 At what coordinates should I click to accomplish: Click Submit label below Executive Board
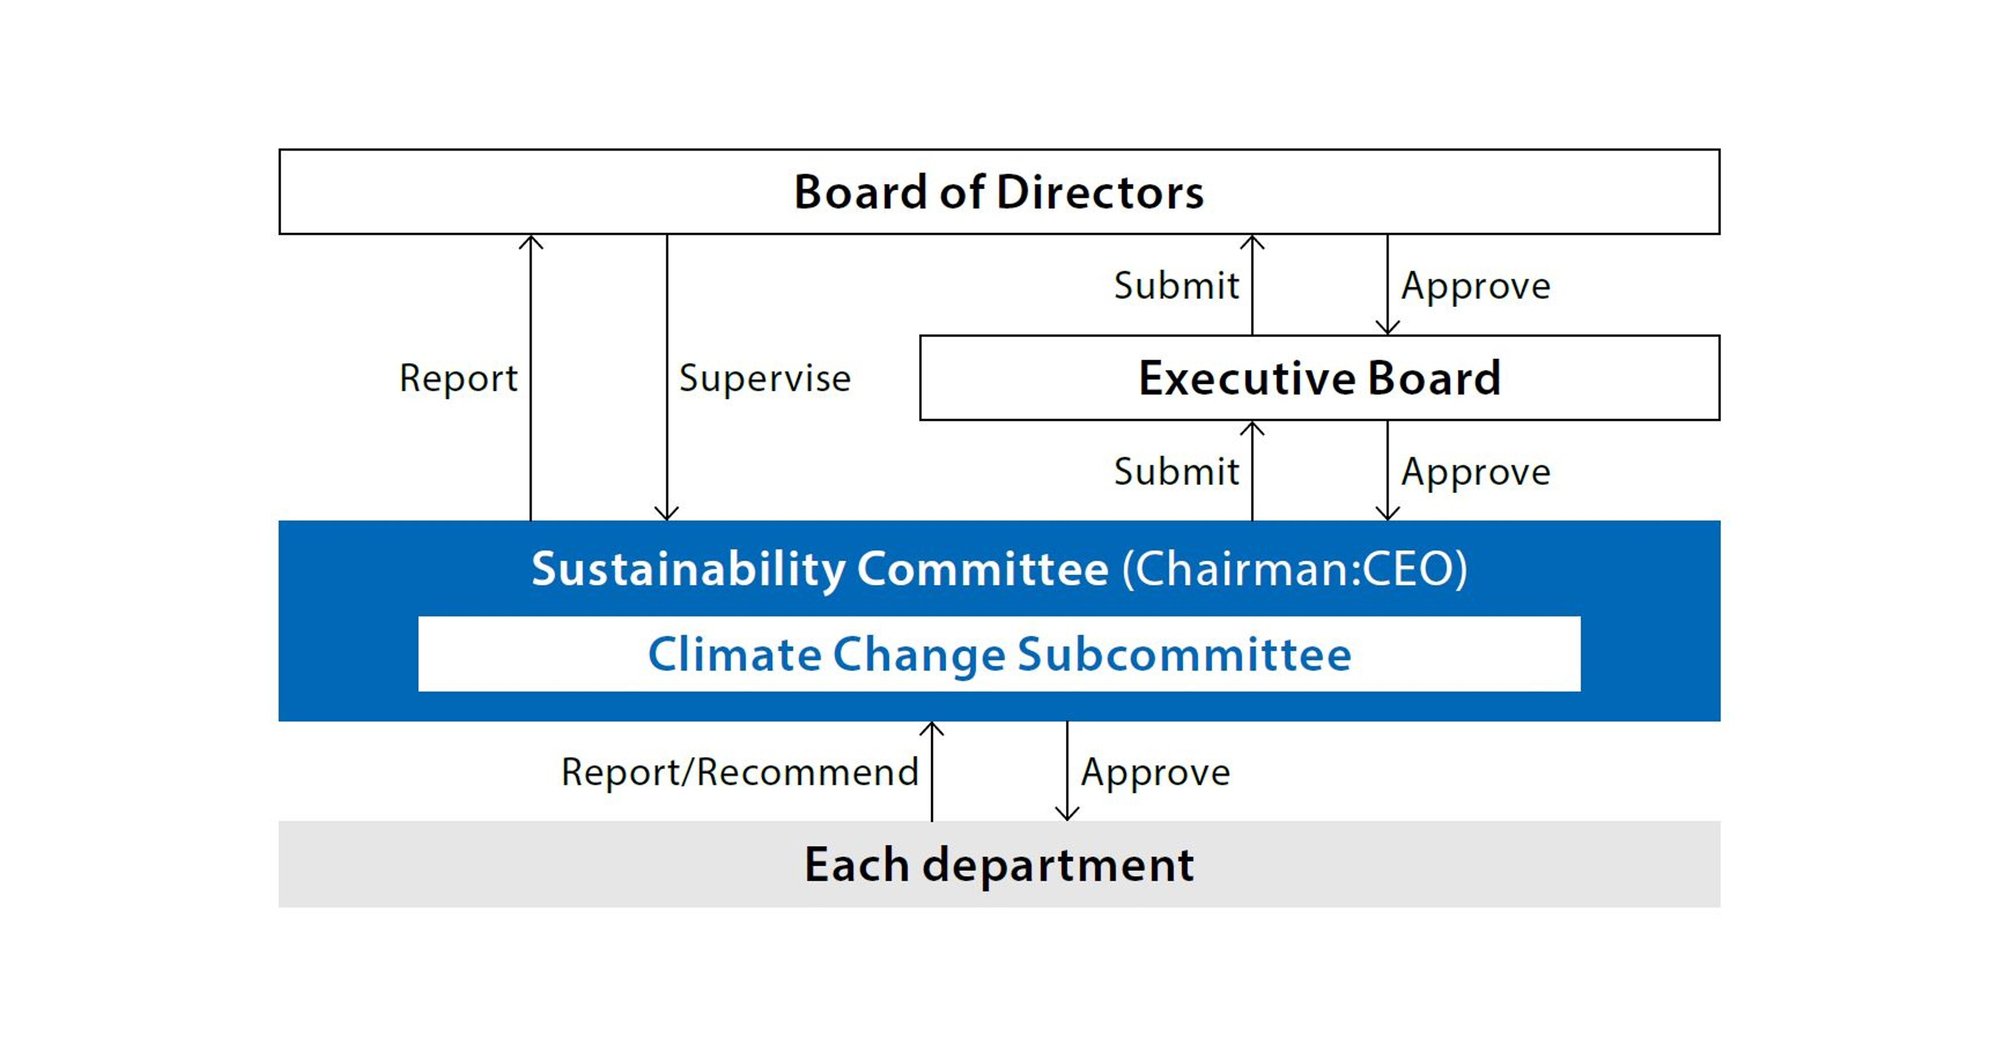click(x=1176, y=471)
